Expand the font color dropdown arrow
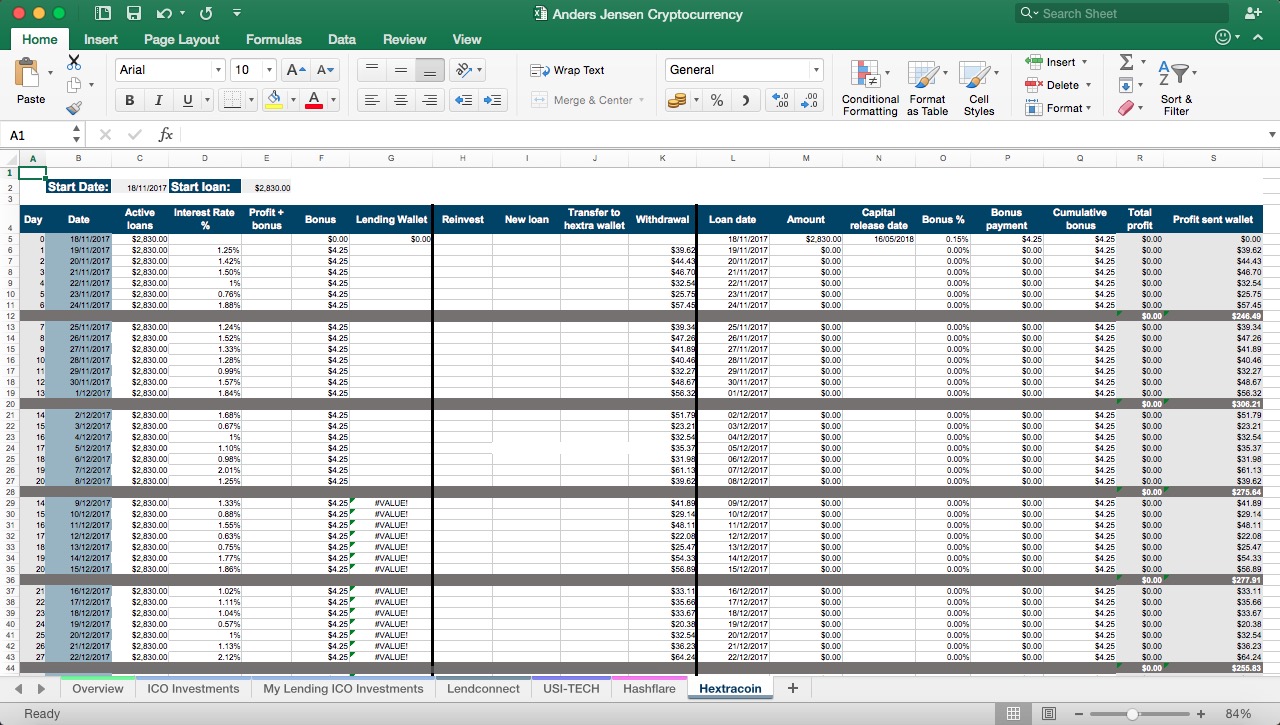Image resolution: width=1280 pixels, height=725 pixels. click(333, 100)
